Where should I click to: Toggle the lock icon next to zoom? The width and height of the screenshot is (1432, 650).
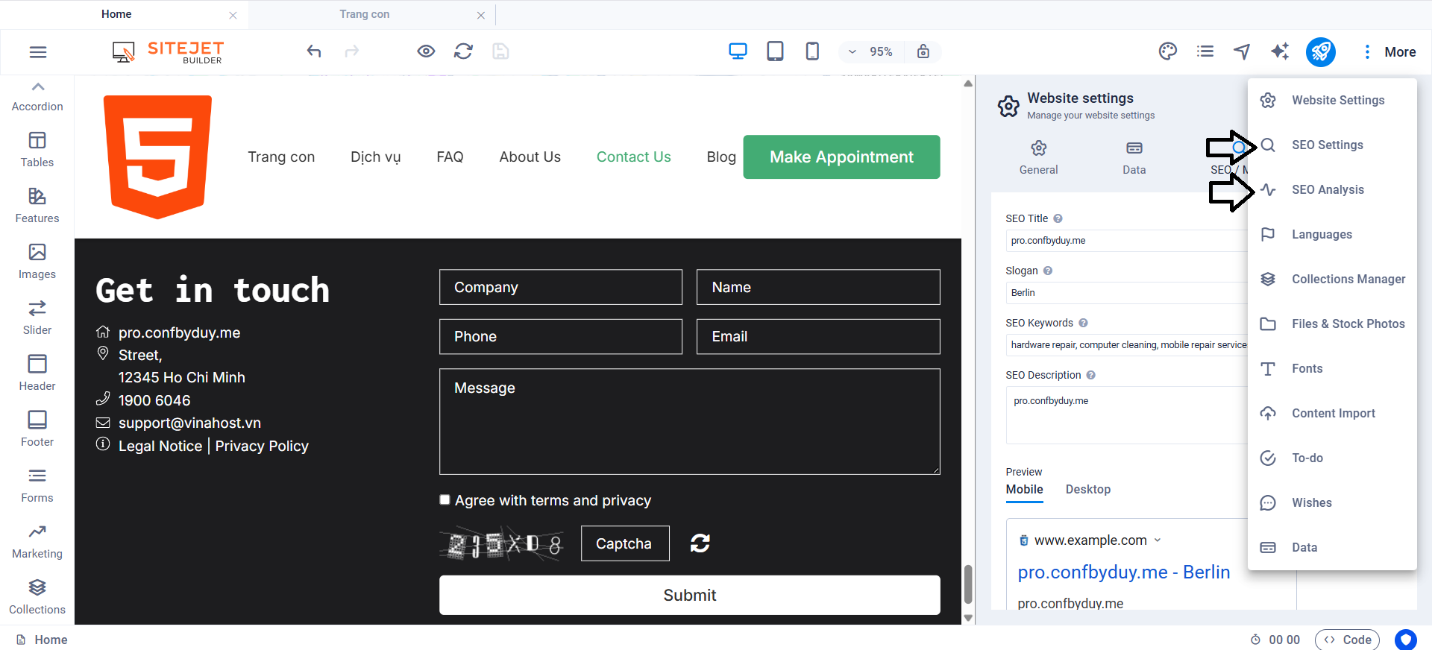point(923,52)
